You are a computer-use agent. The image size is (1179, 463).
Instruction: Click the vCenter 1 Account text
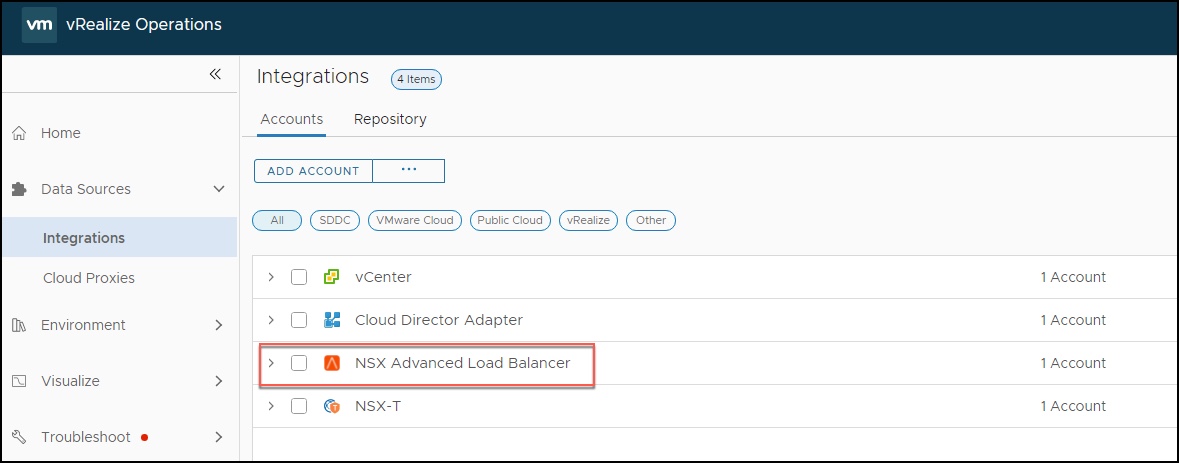1073,277
